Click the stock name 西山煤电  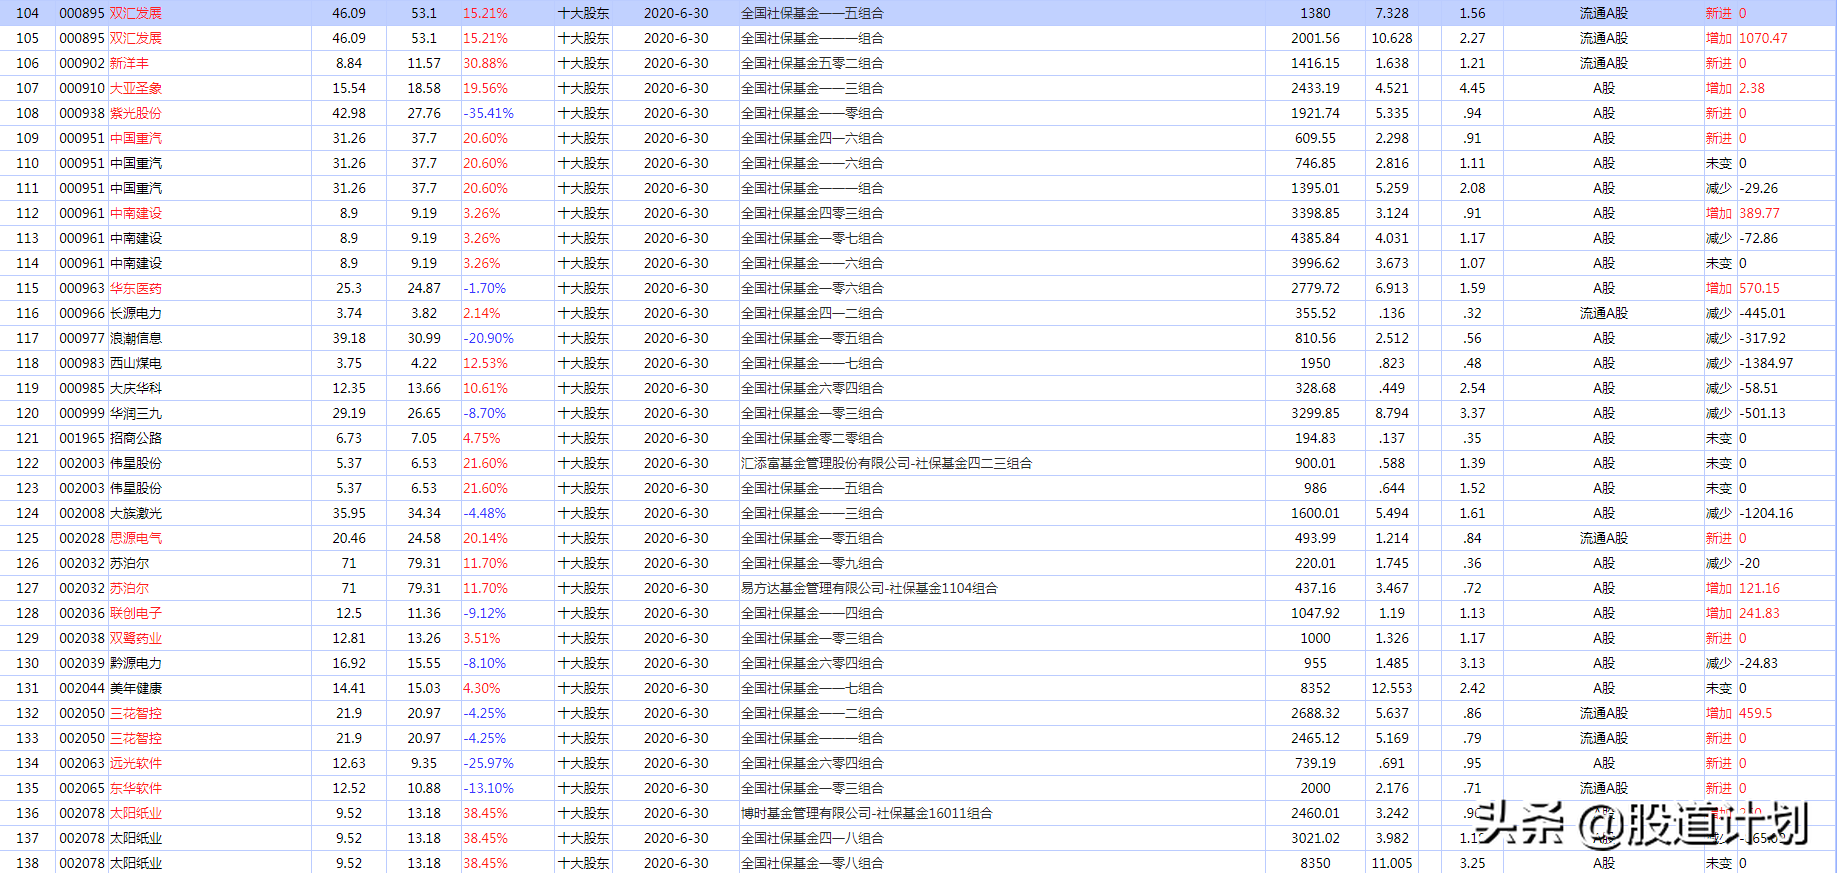click(136, 363)
